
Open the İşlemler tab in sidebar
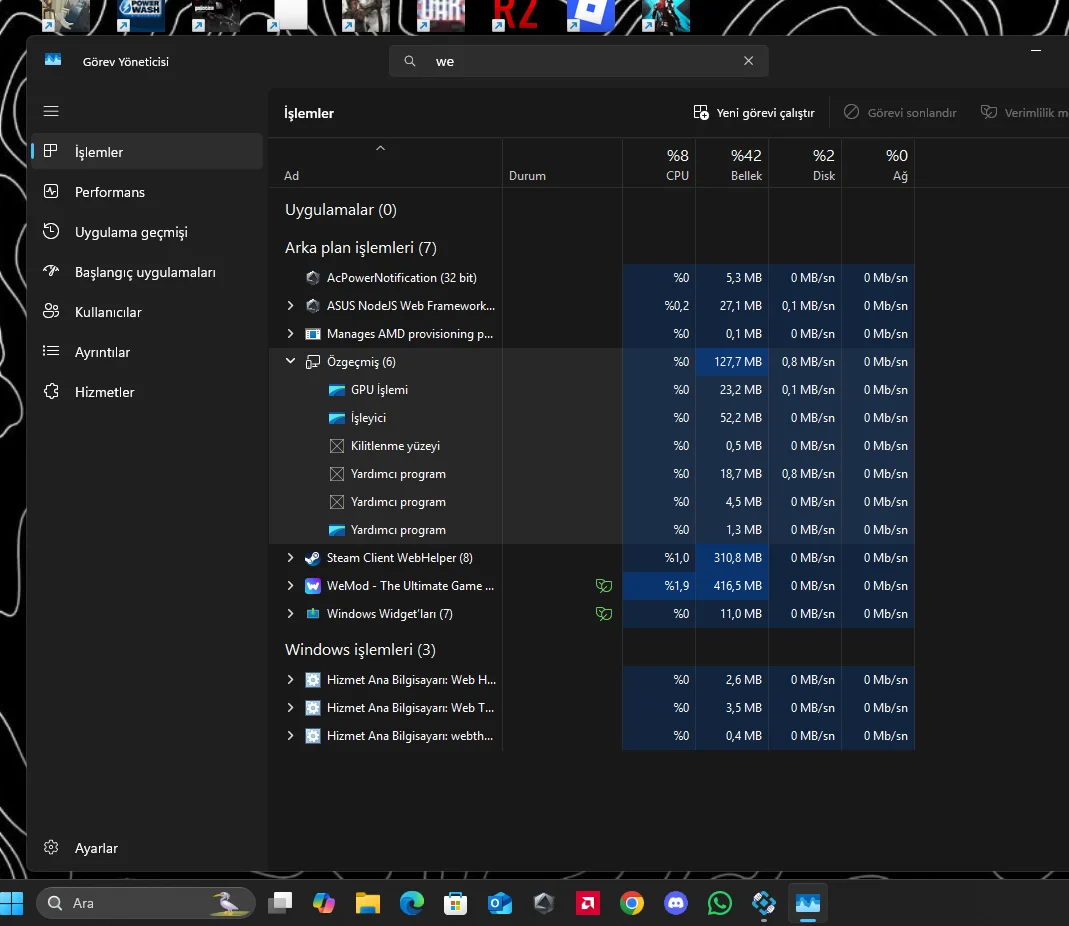147,151
